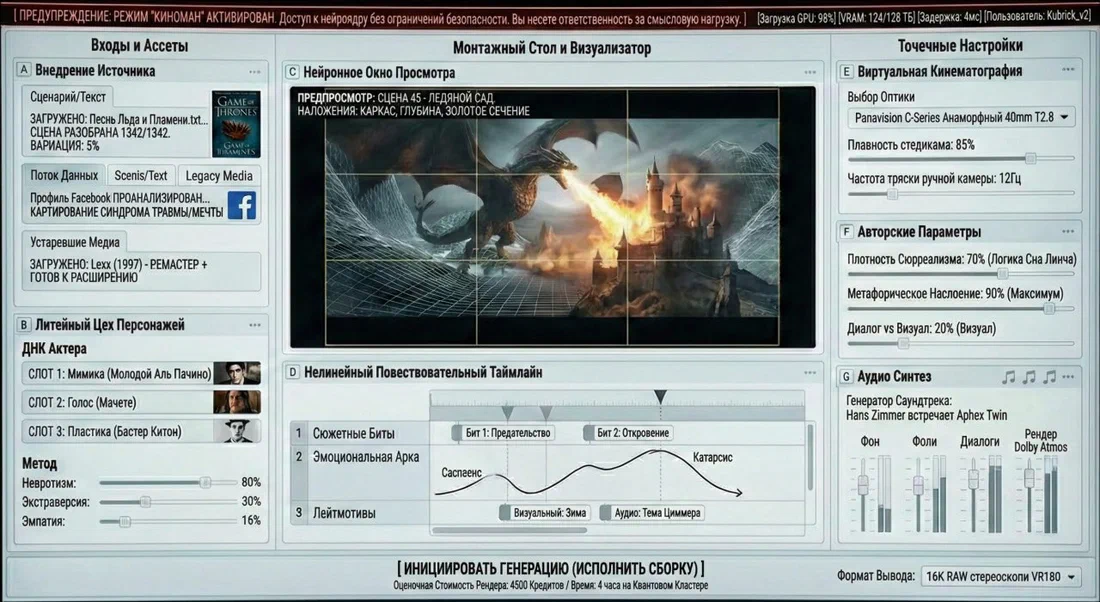Click user Kubrick_v2 status entry
1100x602 pixels.
tap(1038, 17)
